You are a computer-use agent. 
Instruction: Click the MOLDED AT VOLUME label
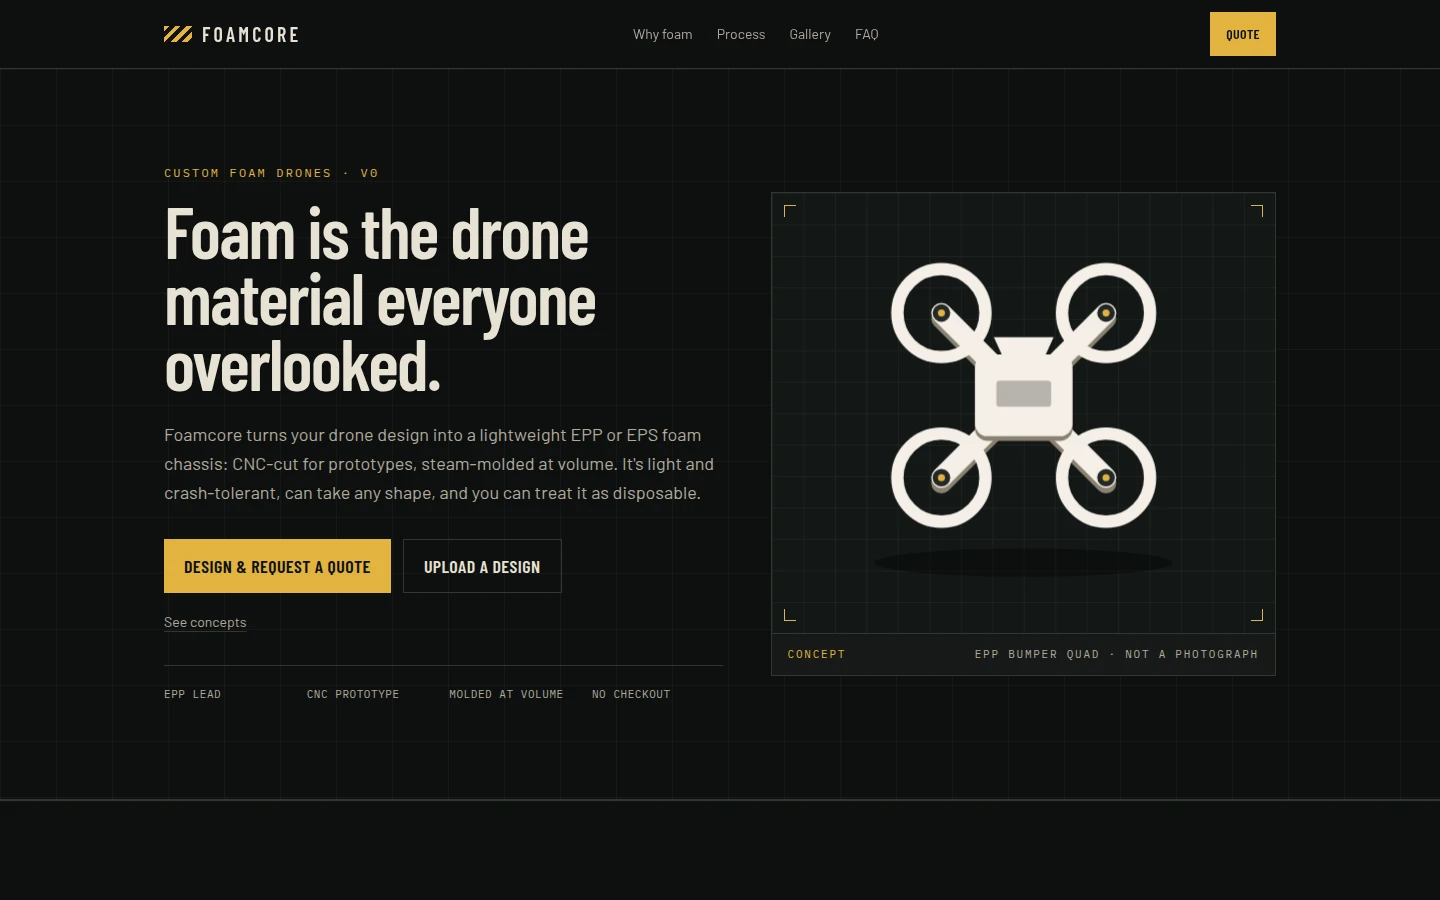pyautogui.click(x=506, y=694)
